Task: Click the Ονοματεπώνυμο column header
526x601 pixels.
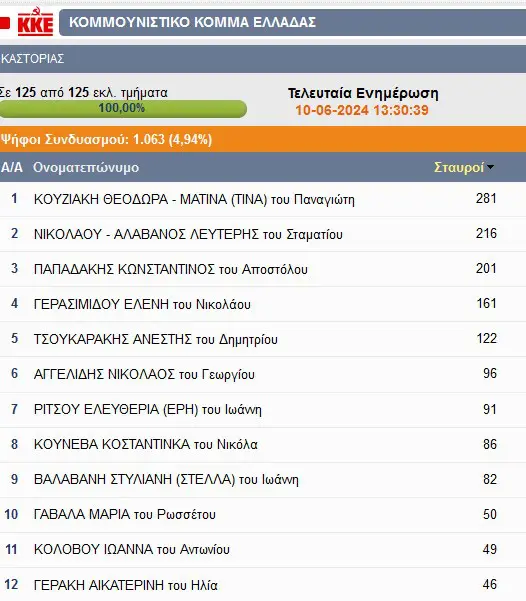Action: 86,167
